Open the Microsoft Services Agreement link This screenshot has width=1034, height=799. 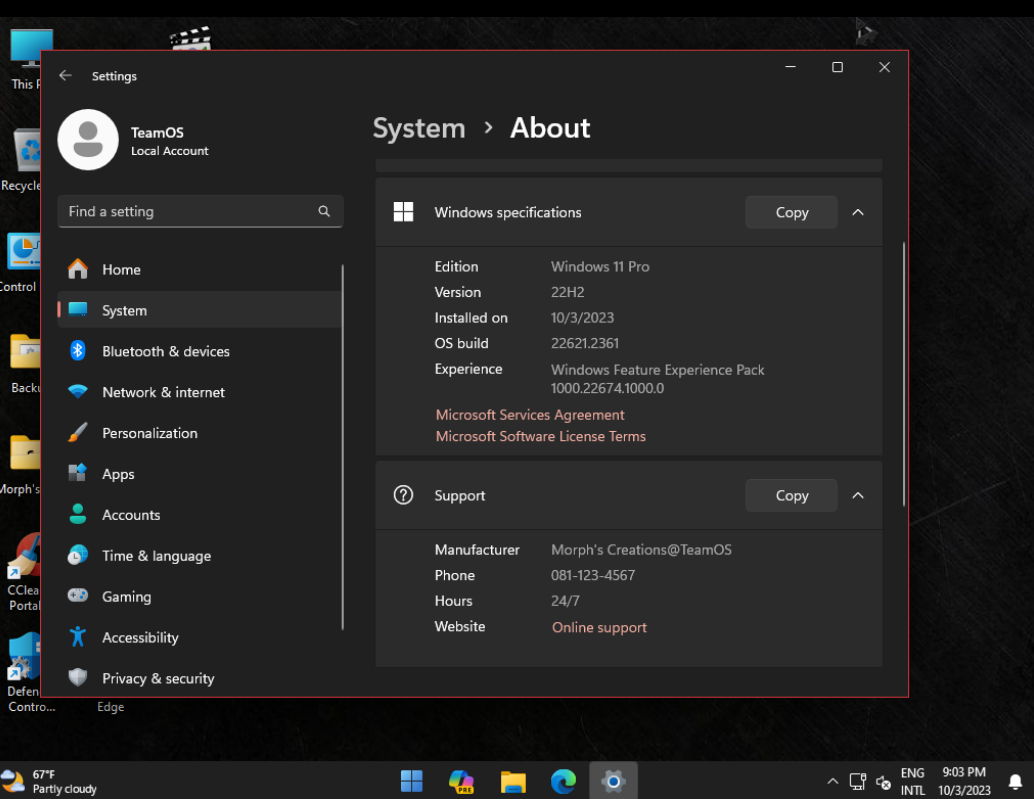coord(530,415)
